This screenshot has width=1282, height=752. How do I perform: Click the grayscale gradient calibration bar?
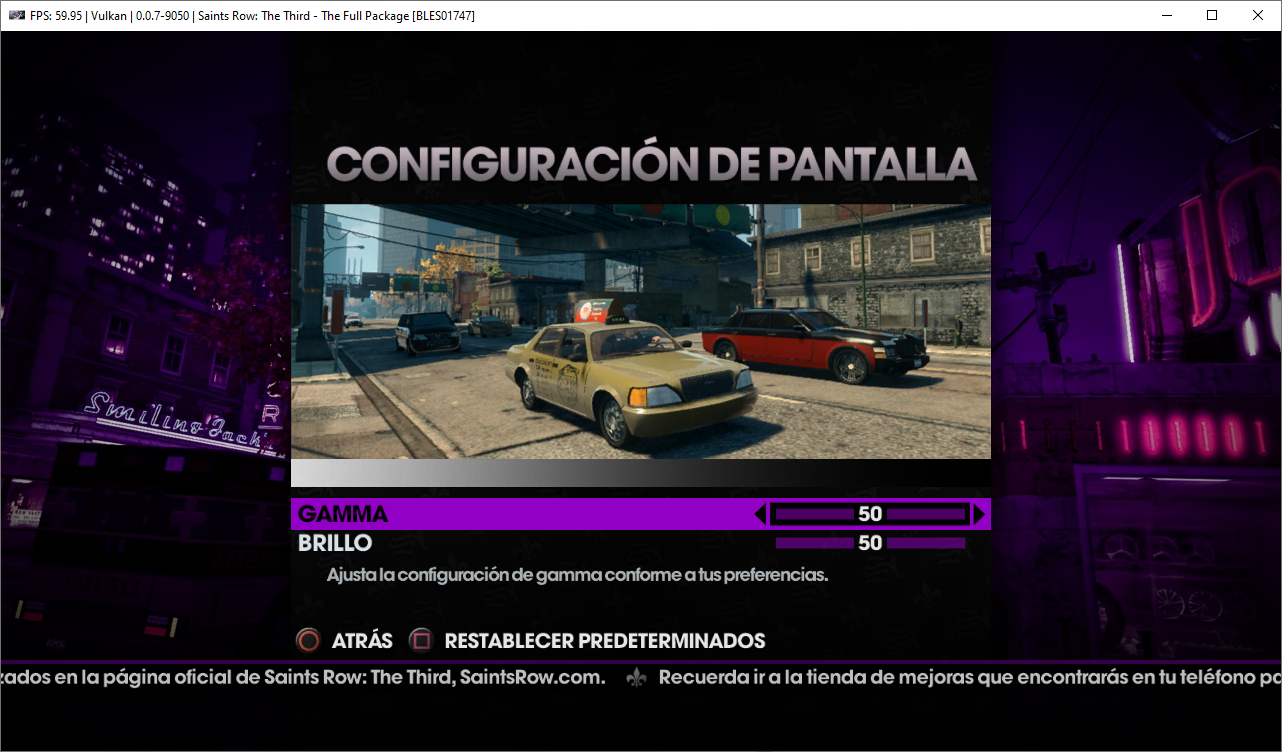pos(641,473)
